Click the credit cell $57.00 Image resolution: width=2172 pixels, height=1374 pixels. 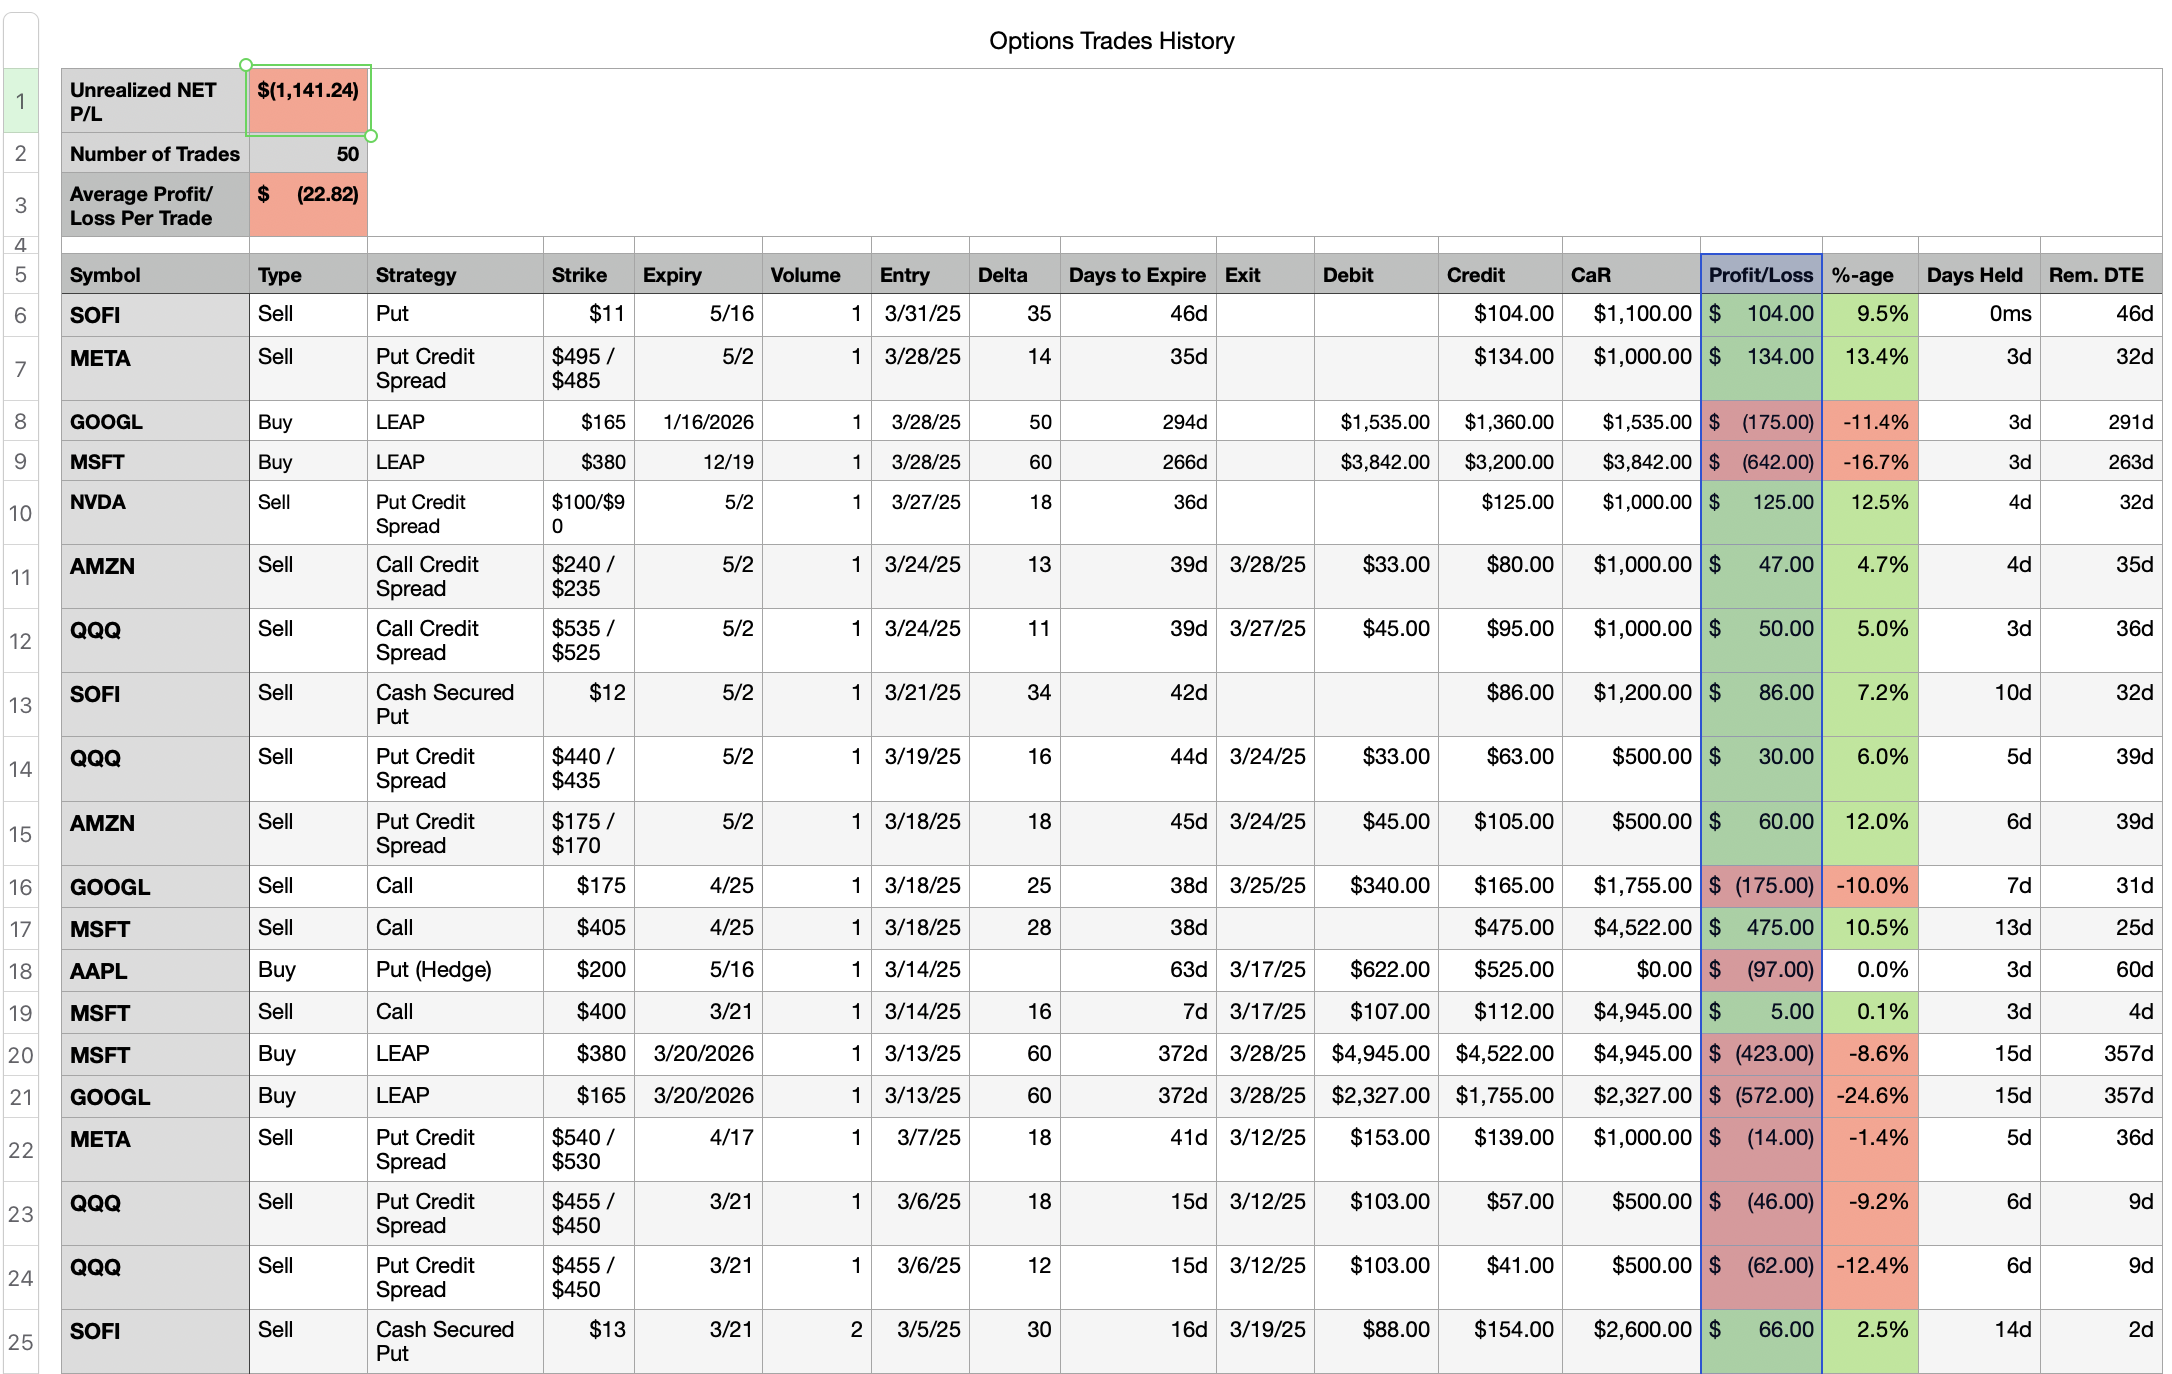coord(1500,1214)
